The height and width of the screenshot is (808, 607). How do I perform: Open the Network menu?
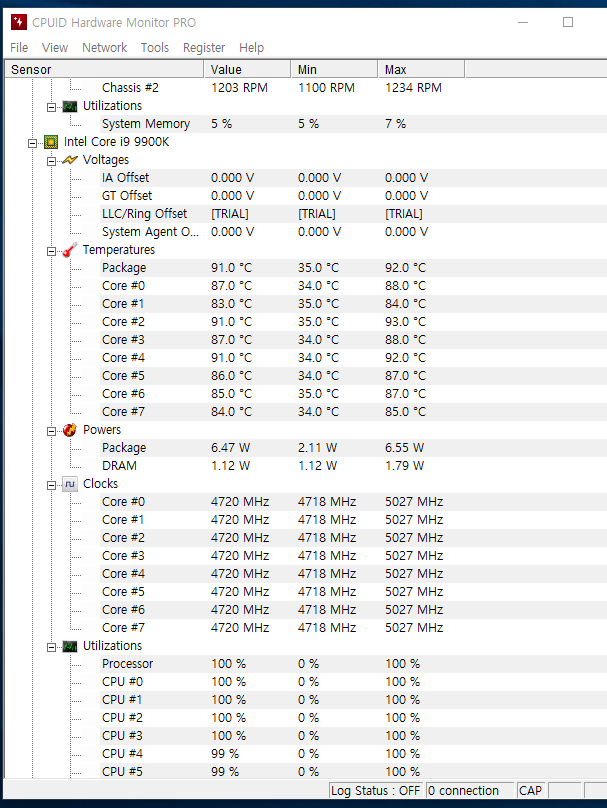click(x=104, y=48)
